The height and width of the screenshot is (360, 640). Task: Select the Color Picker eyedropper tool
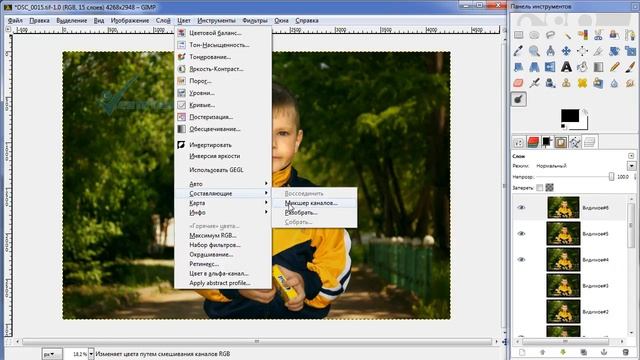(518, 51)
